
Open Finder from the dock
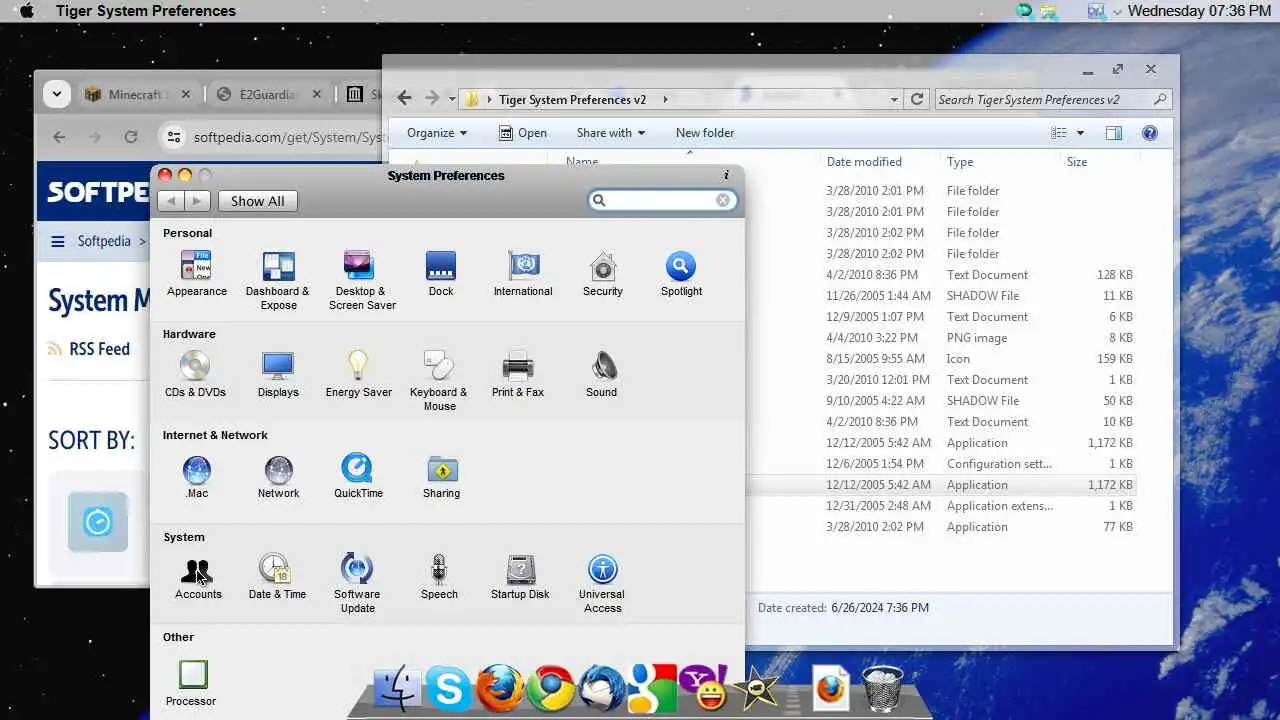[x=398, y=689]
